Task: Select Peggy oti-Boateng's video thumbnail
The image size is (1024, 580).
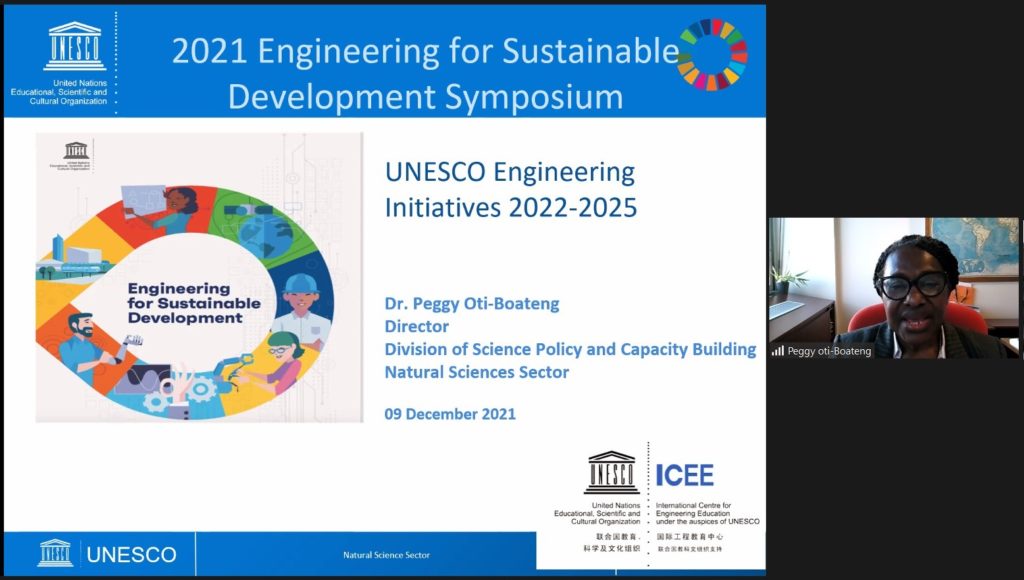Action: pyautogui.click(x=893, y=288)
